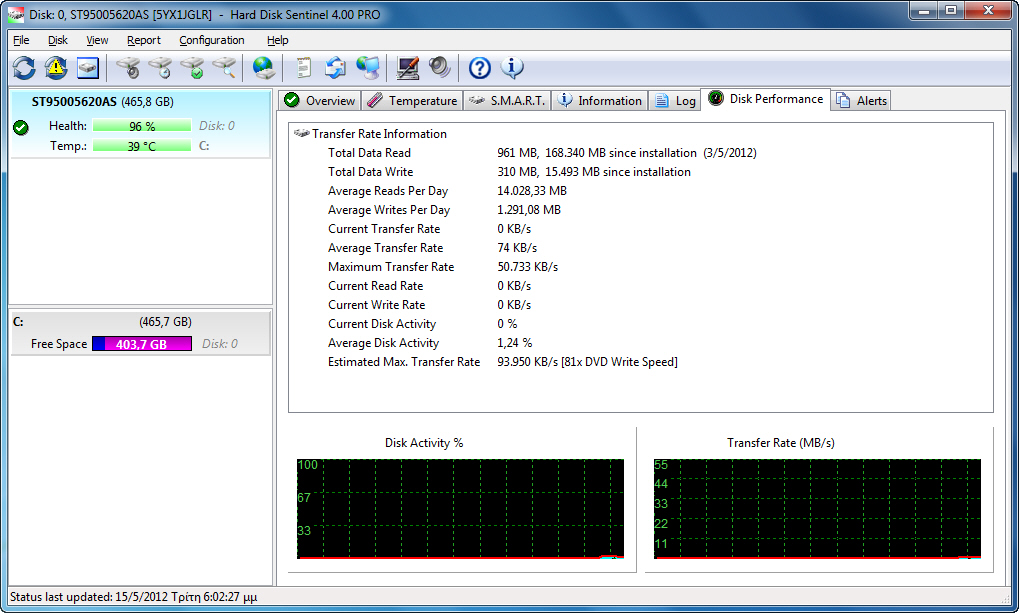Screen dimensions: 1019x613
Task: Click the 39 °C temperature bar
Action: click(142, 146)
